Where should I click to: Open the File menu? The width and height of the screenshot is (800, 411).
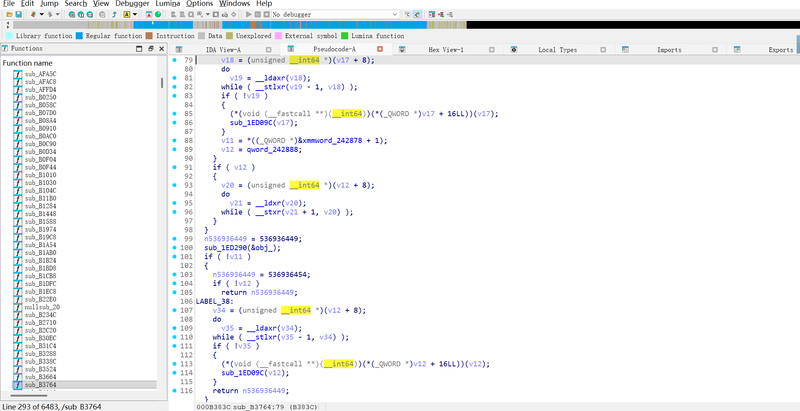pyautogui.click(x=9, y=4)
